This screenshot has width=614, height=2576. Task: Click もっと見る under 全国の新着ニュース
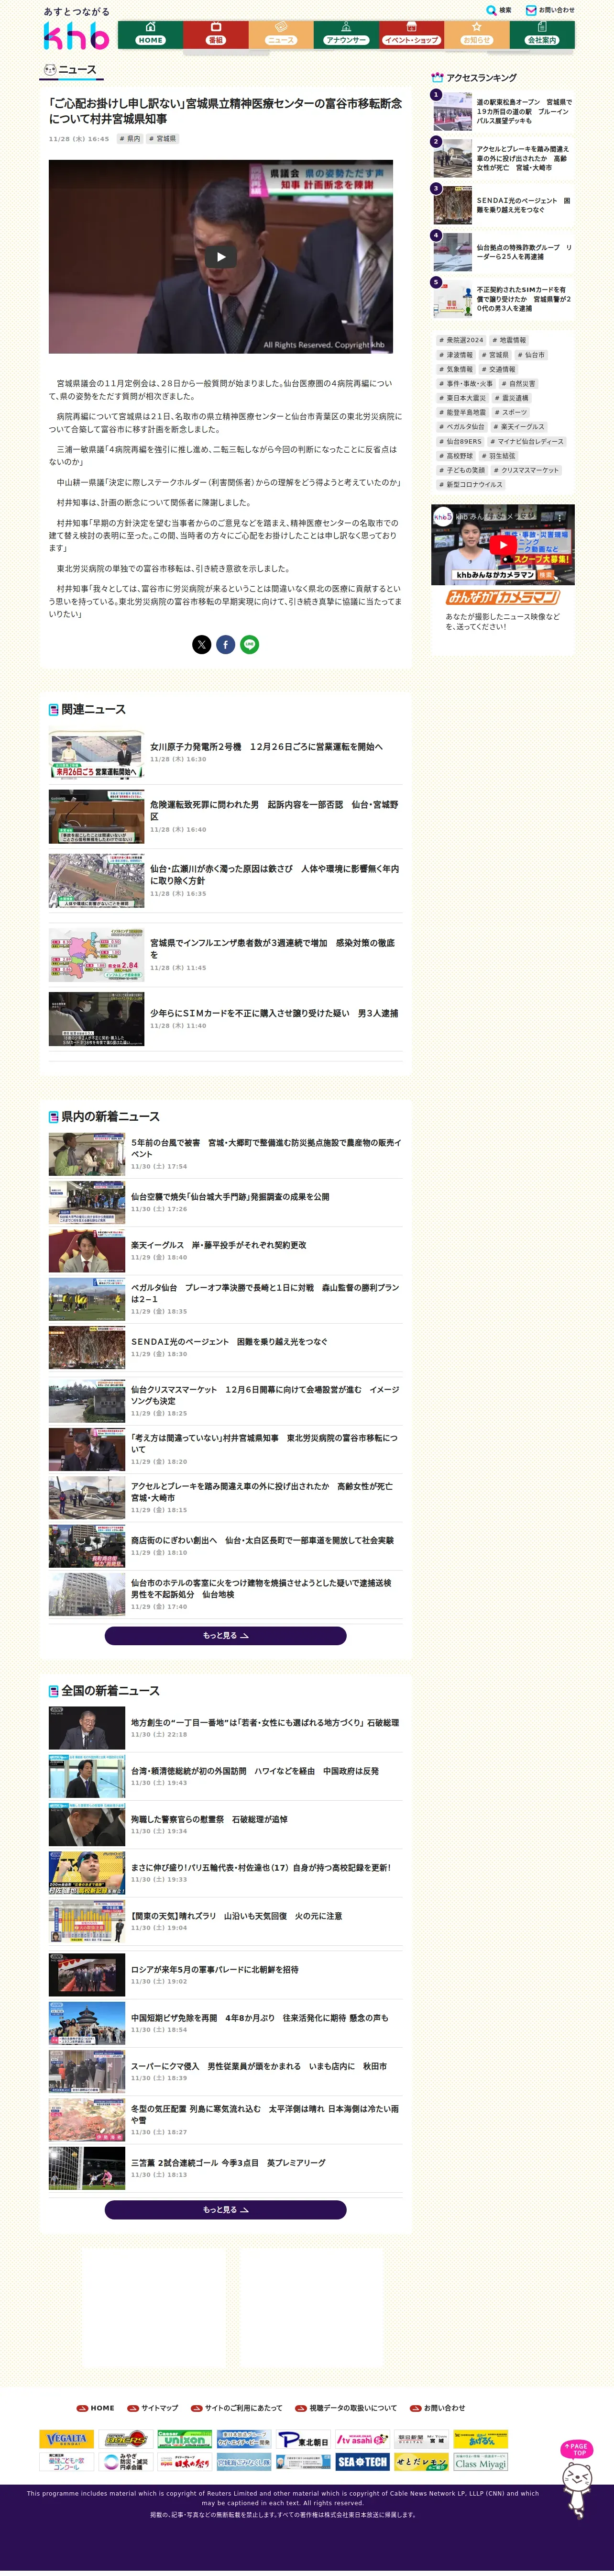pos(225,2210)
